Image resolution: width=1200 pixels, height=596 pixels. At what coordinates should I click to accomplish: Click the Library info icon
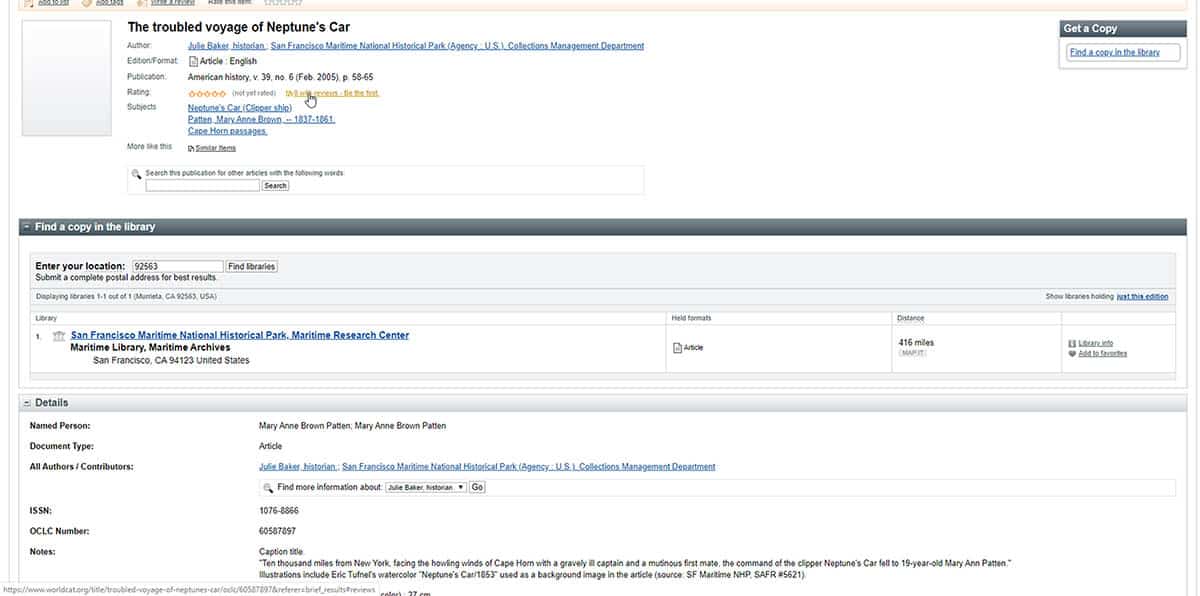click(1072, 343)
